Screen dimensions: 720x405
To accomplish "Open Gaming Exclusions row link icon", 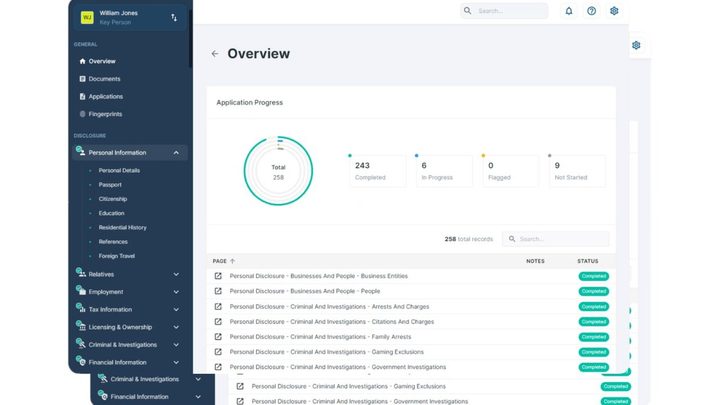I will (x=218, y=352).
